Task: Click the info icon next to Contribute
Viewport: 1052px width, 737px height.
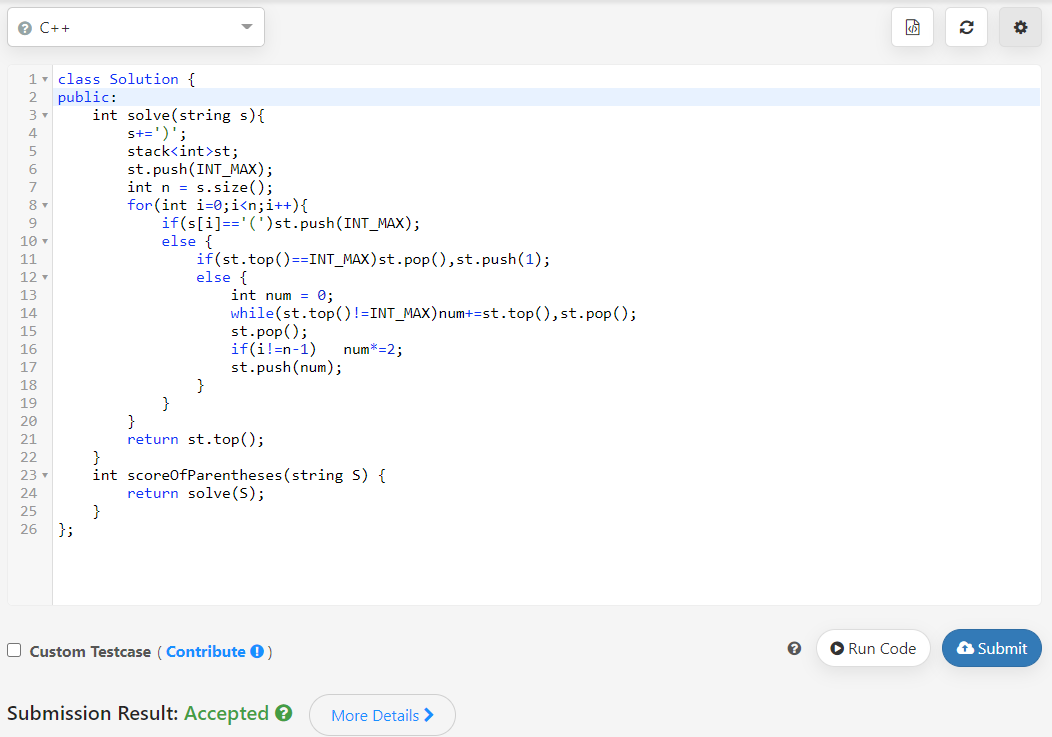Action: [x=257, y=652]
